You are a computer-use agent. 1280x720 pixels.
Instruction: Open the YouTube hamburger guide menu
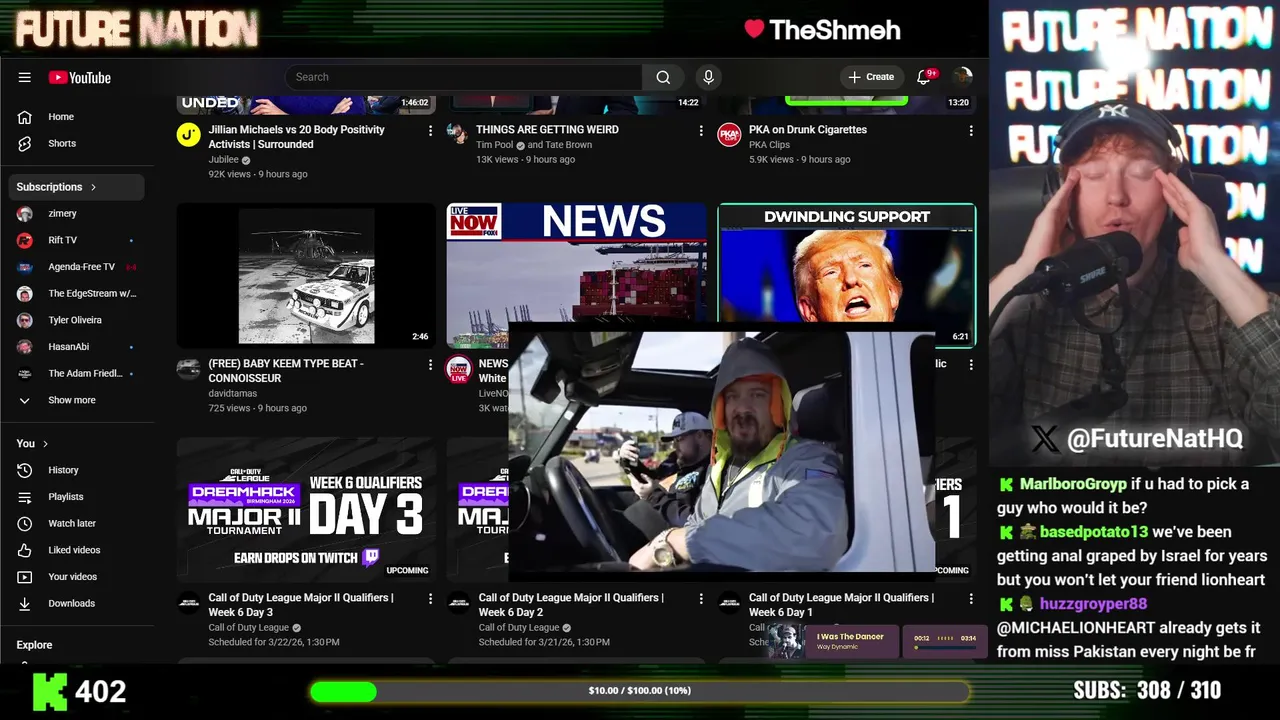(24, 77)
